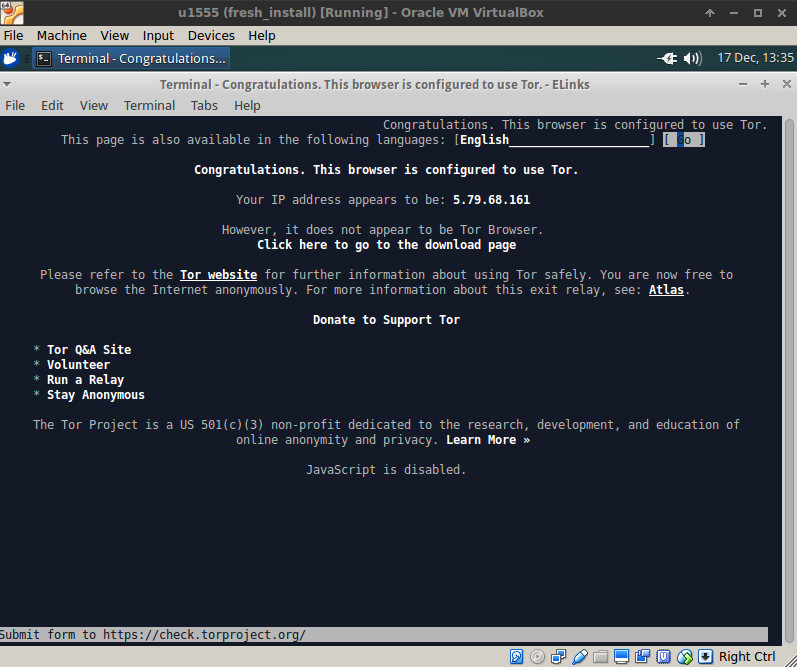Image resolution: width=797 pixels, height=667 pixels.
Task: Close the ELinks terminal window
Action: 786,84
